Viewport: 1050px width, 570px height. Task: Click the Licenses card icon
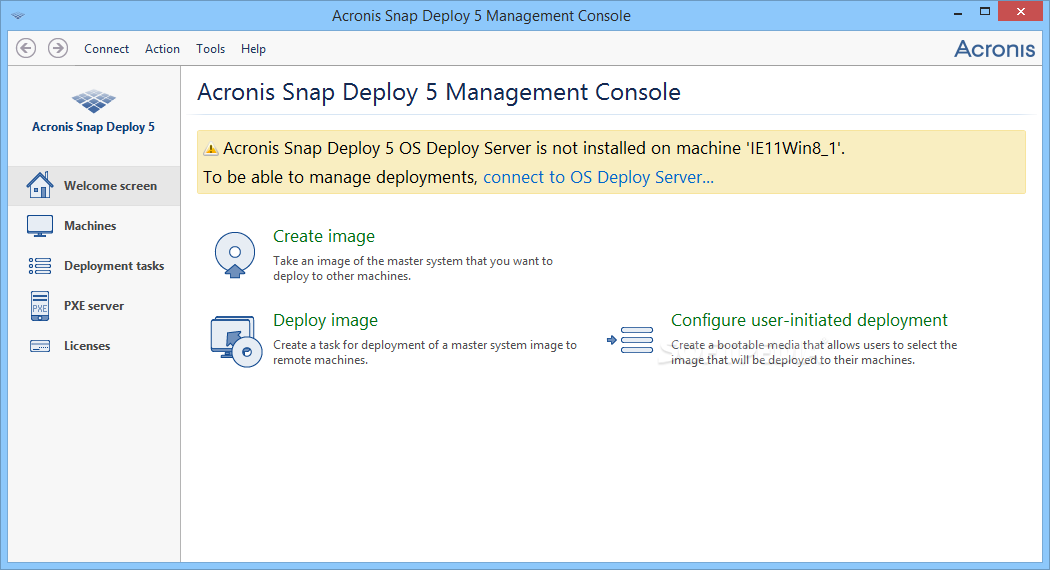tap(40, 346)
